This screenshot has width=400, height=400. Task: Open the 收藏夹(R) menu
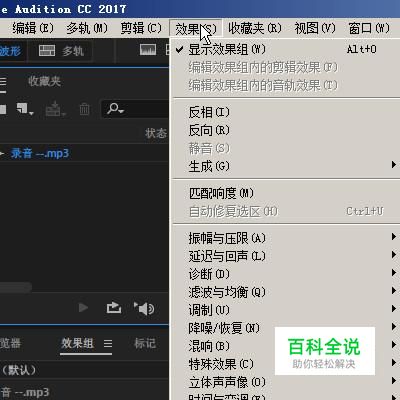pyautogui.click(x=255, y=28)
